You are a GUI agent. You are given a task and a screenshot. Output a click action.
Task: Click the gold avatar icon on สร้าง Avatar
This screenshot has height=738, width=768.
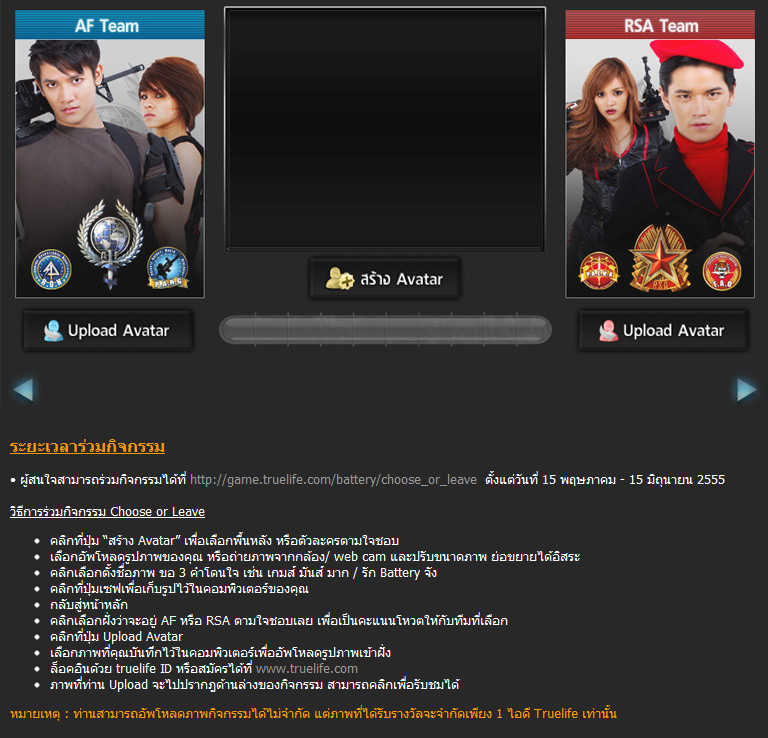click(339, 278)
